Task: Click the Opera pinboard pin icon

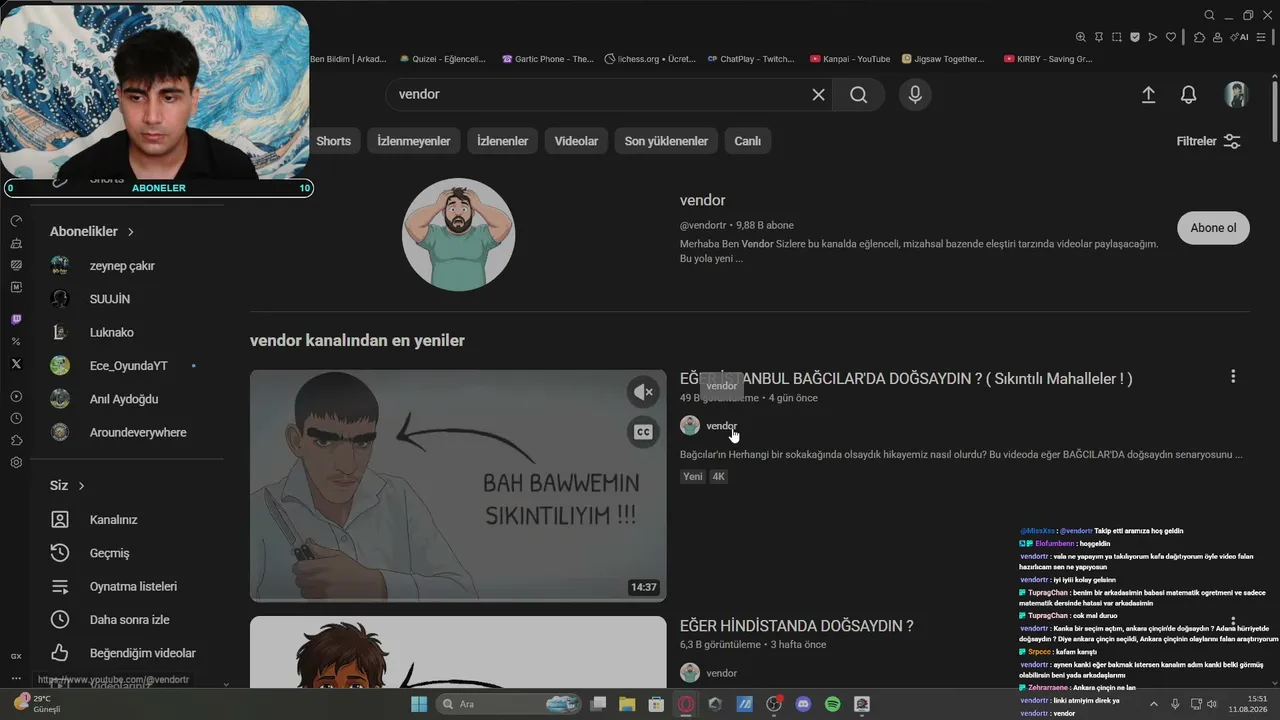Action: coord(1098,37)
